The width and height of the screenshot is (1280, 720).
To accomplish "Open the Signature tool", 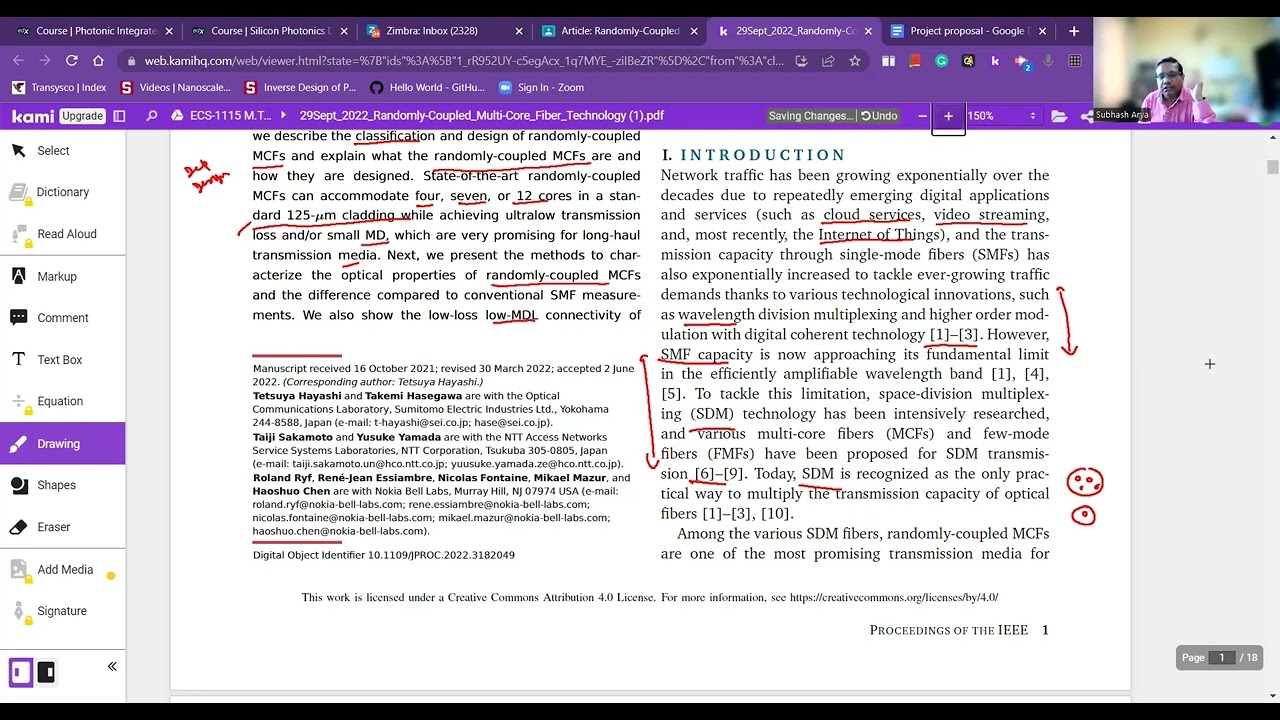I will click(x=62, y=611).
